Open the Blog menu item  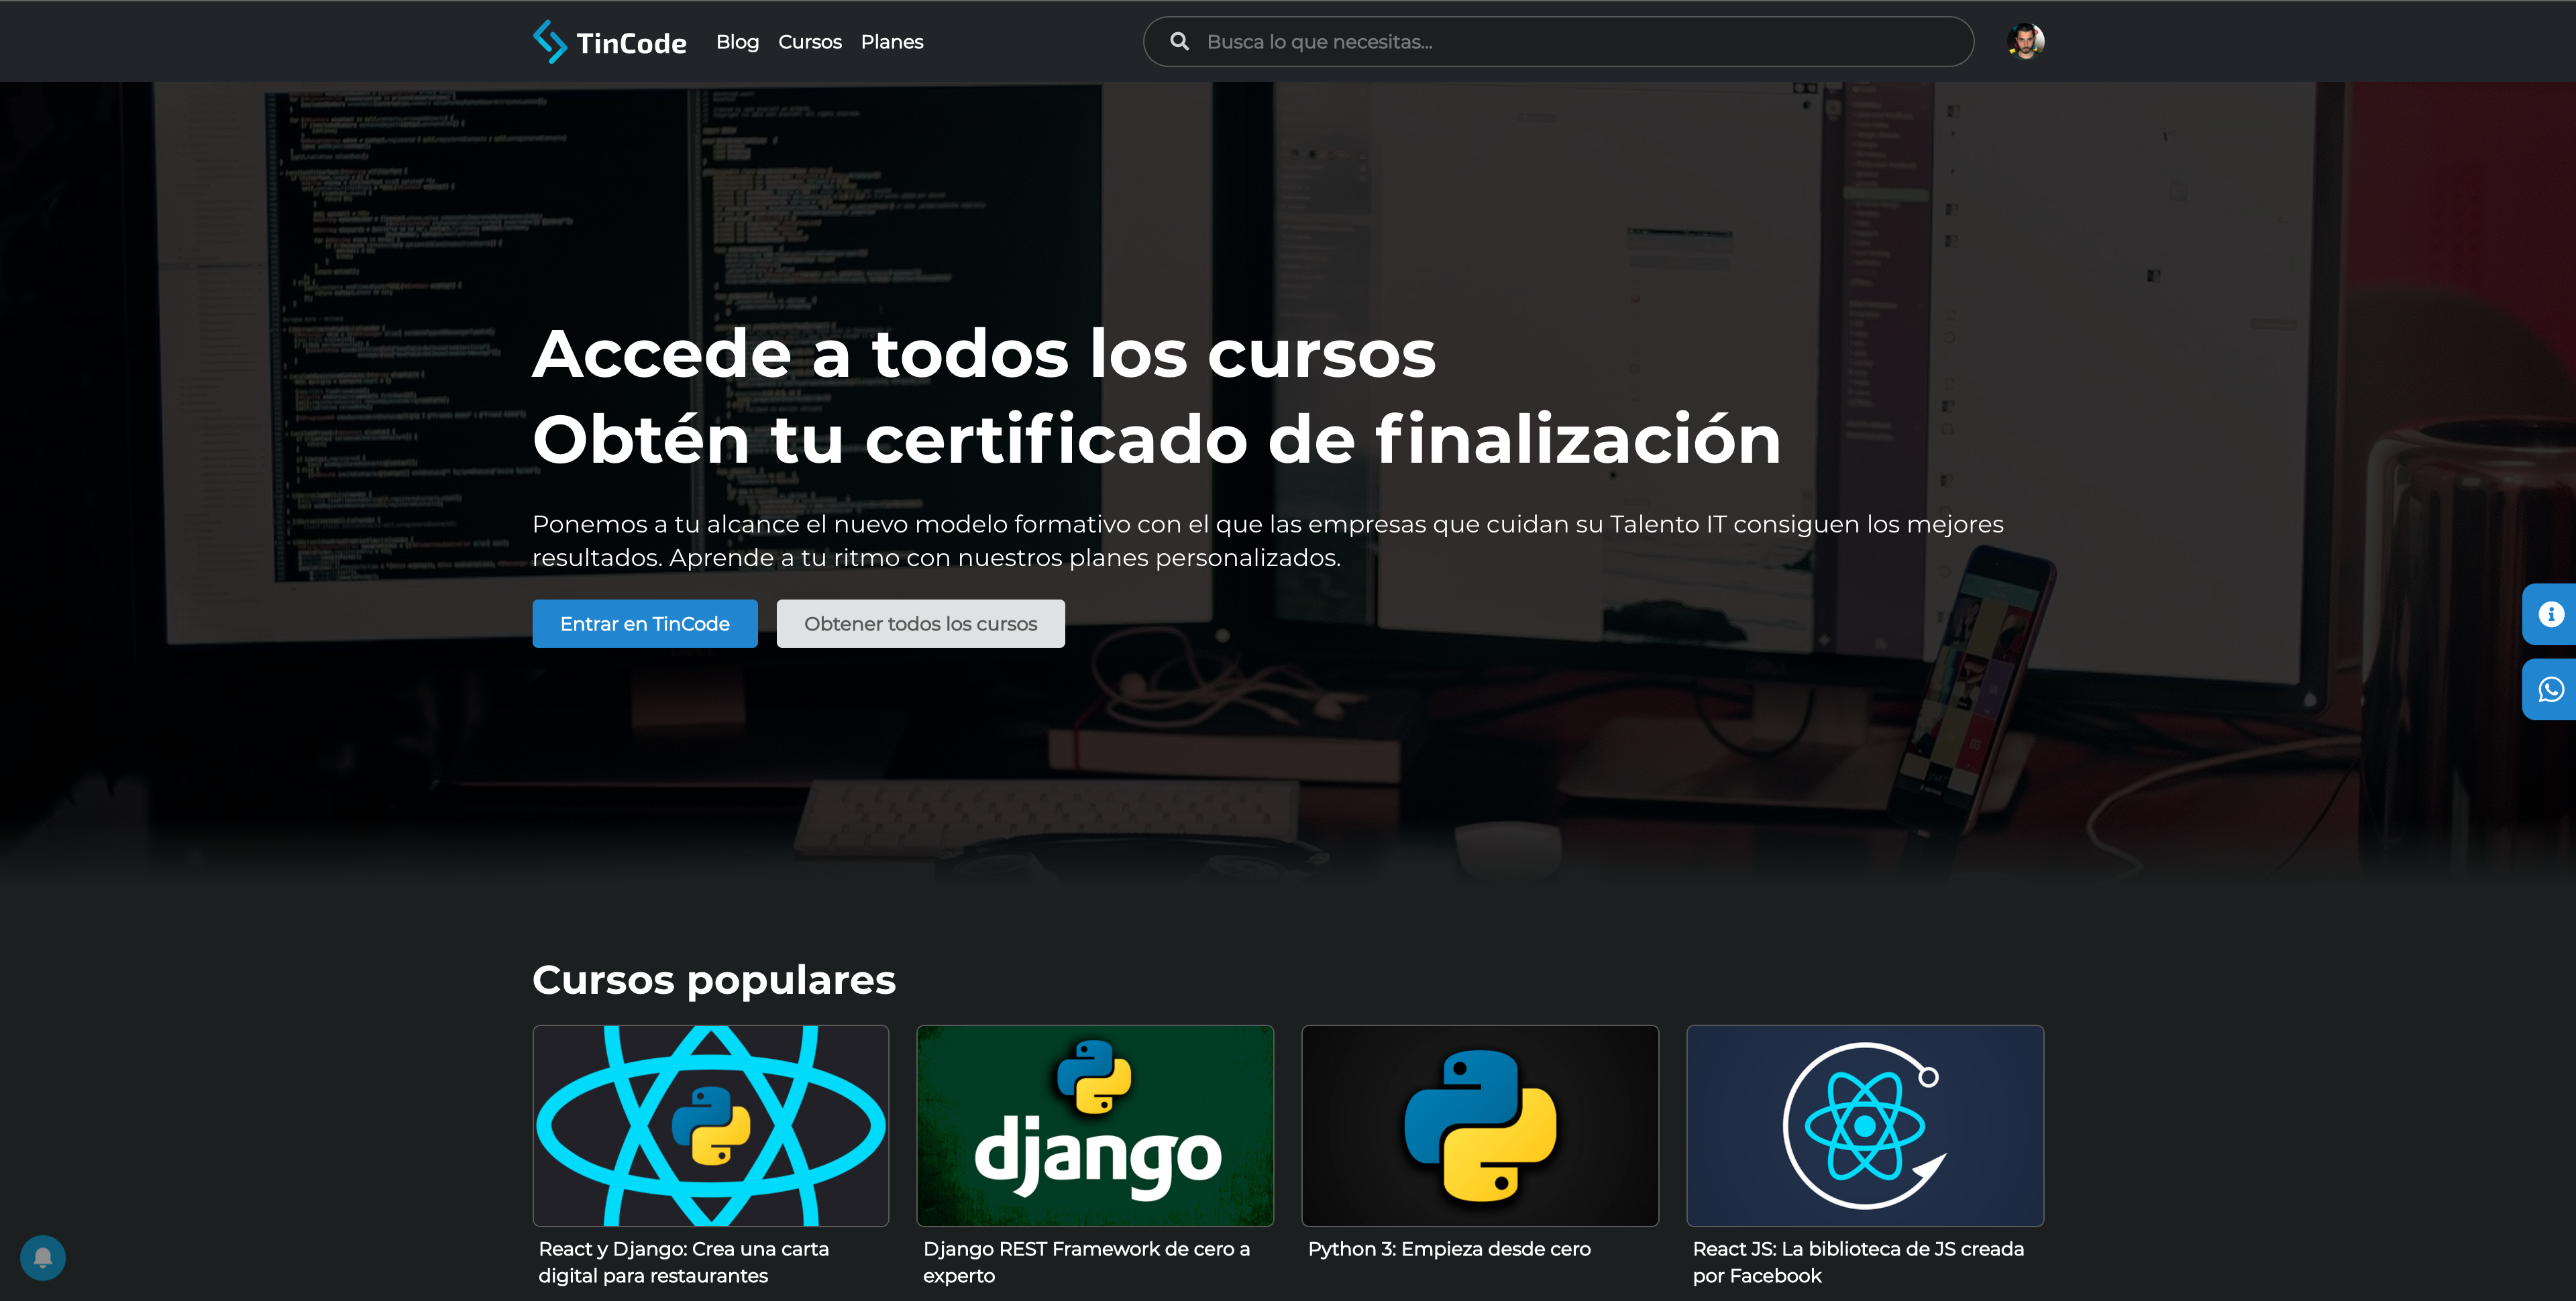tap(737, 41)
